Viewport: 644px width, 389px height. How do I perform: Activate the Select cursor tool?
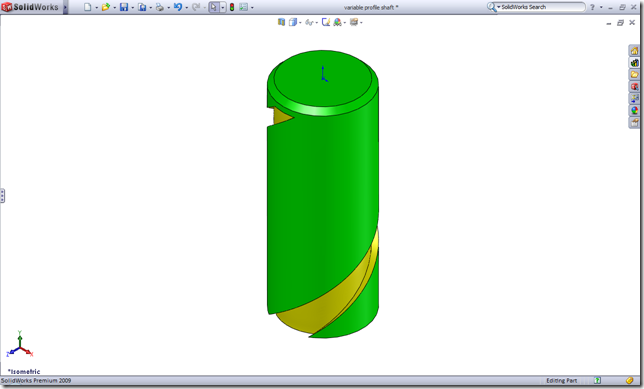[214, 7]
